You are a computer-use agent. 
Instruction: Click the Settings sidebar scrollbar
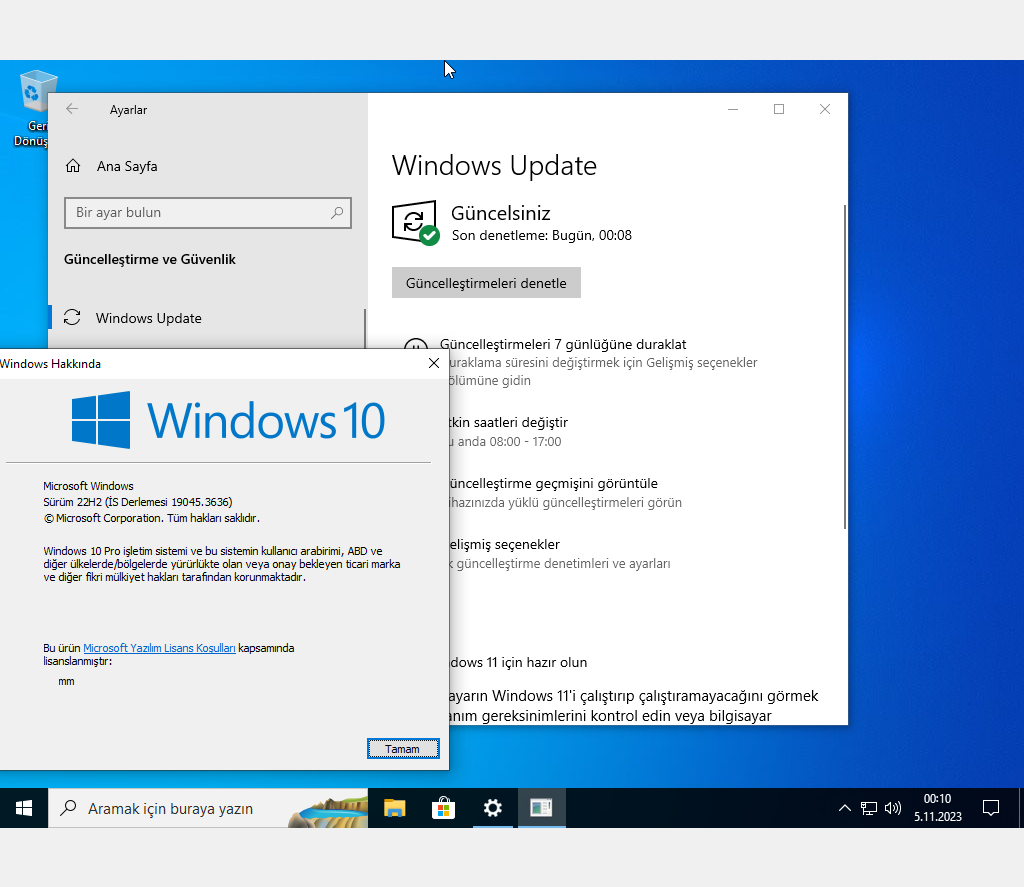[x=364, y=328]
